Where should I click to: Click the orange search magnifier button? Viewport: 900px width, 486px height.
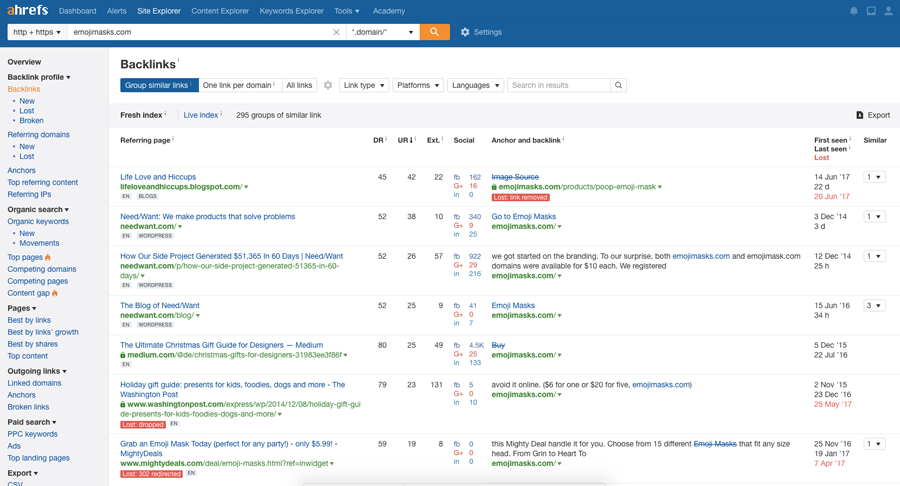[x=434, y=32]
